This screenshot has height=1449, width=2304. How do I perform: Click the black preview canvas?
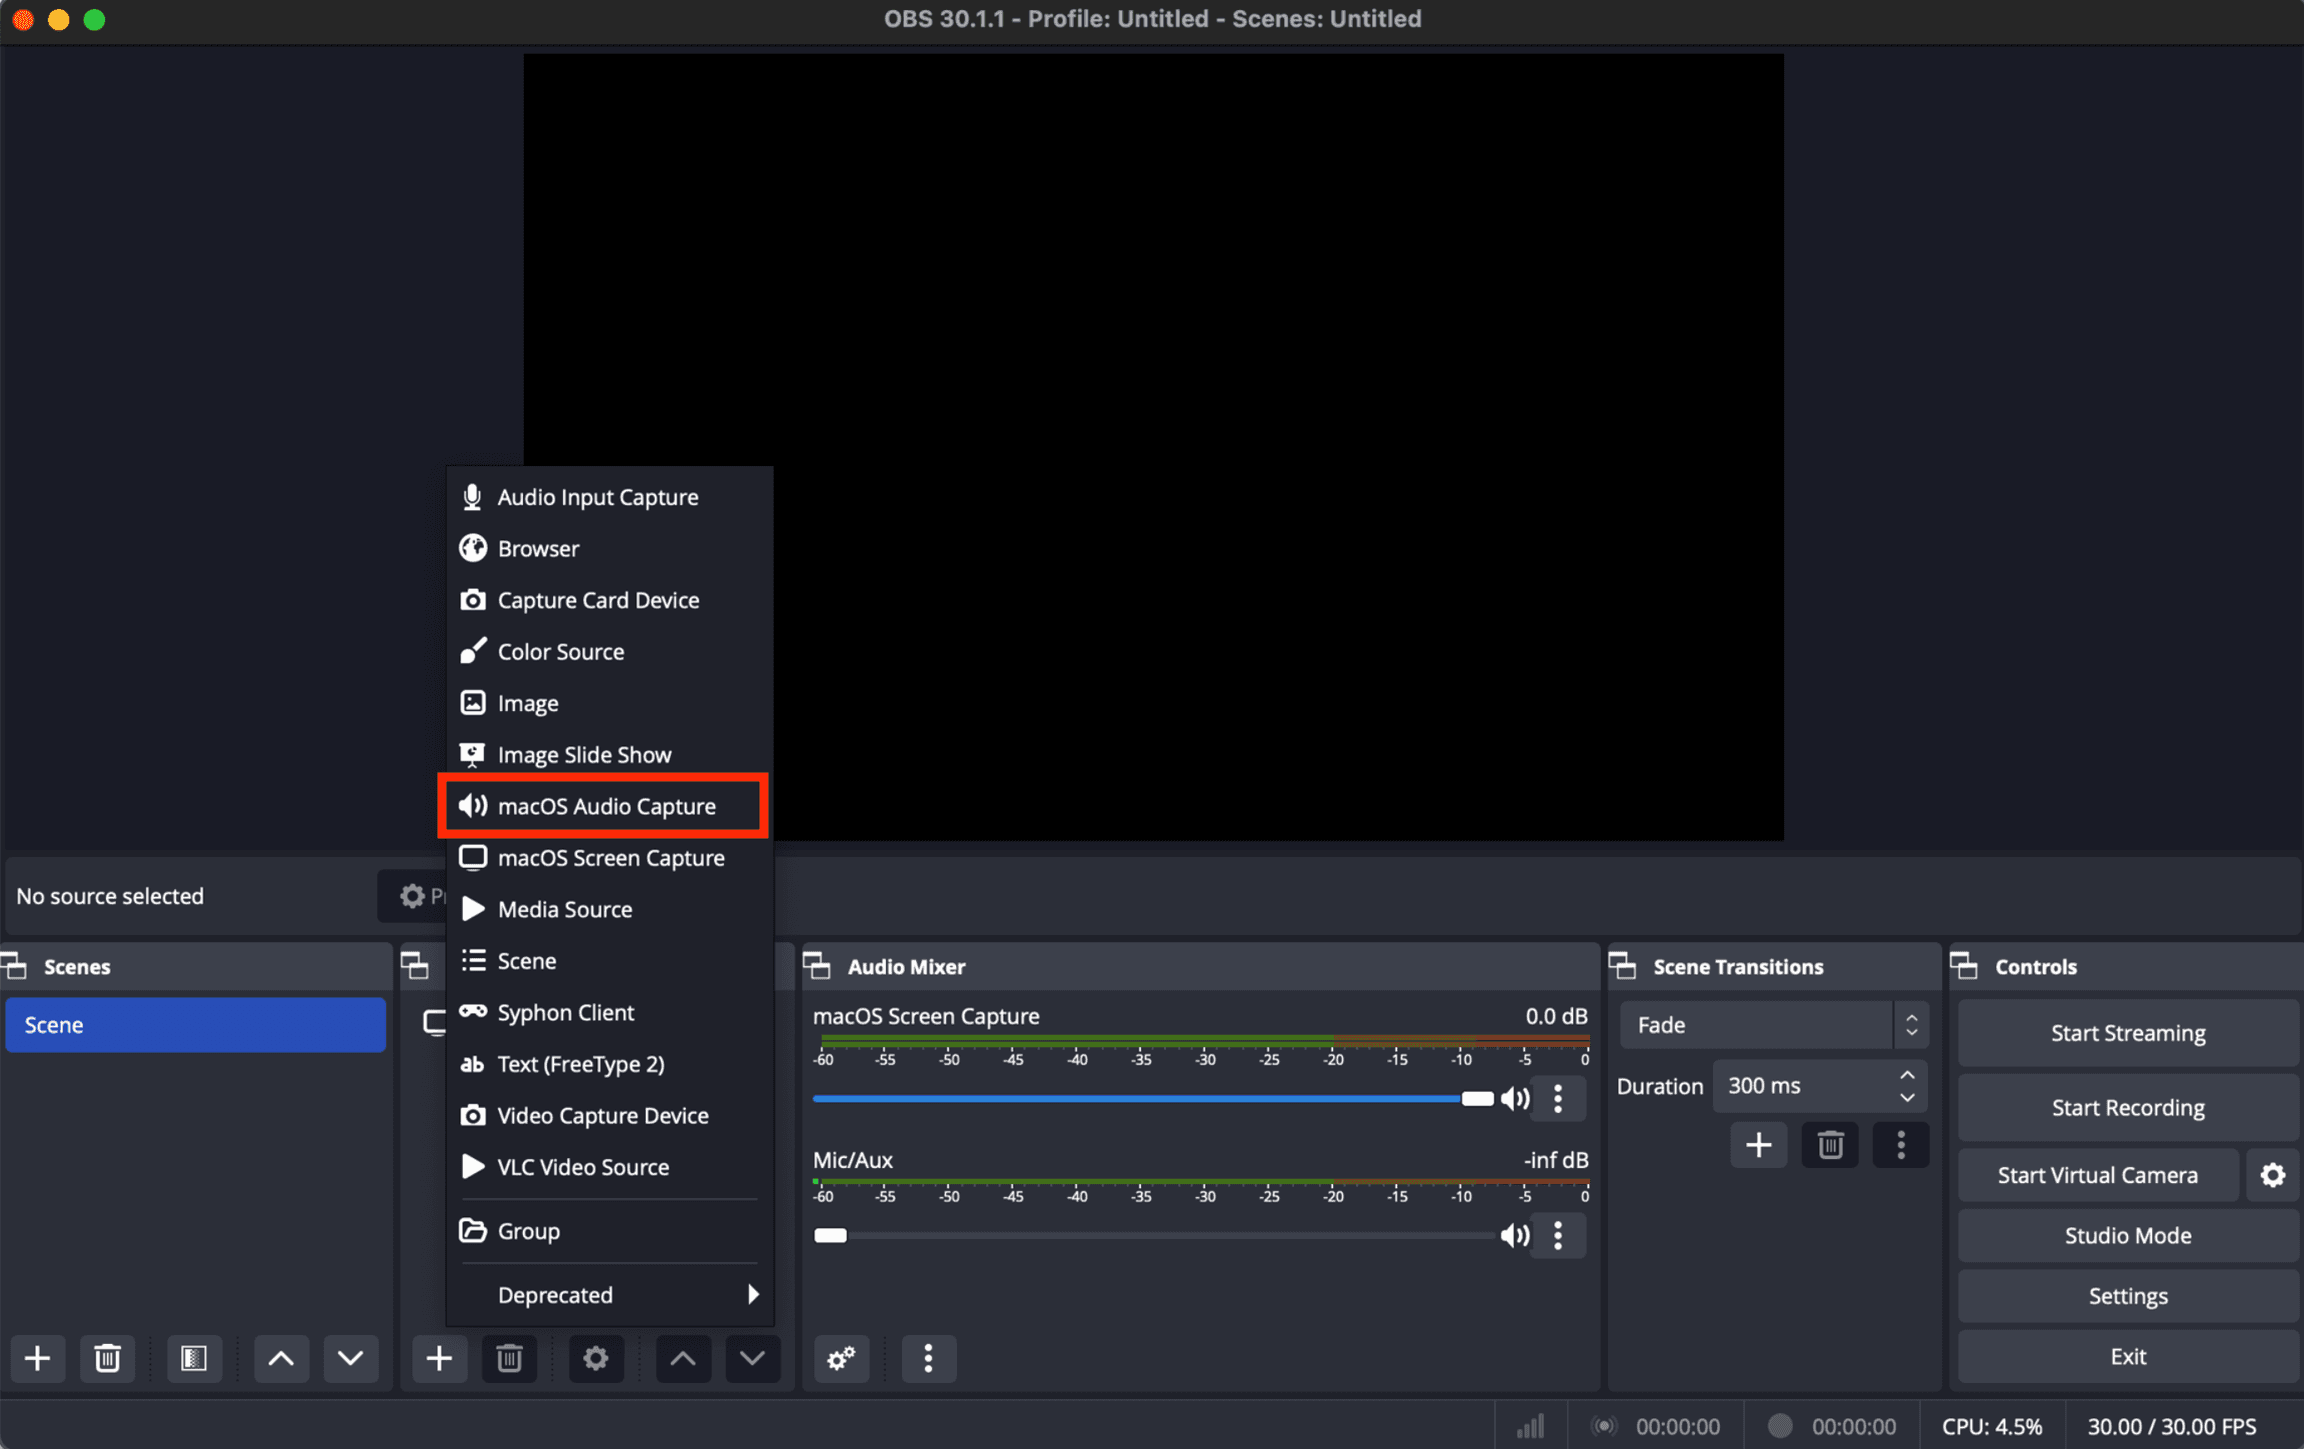1153,447
